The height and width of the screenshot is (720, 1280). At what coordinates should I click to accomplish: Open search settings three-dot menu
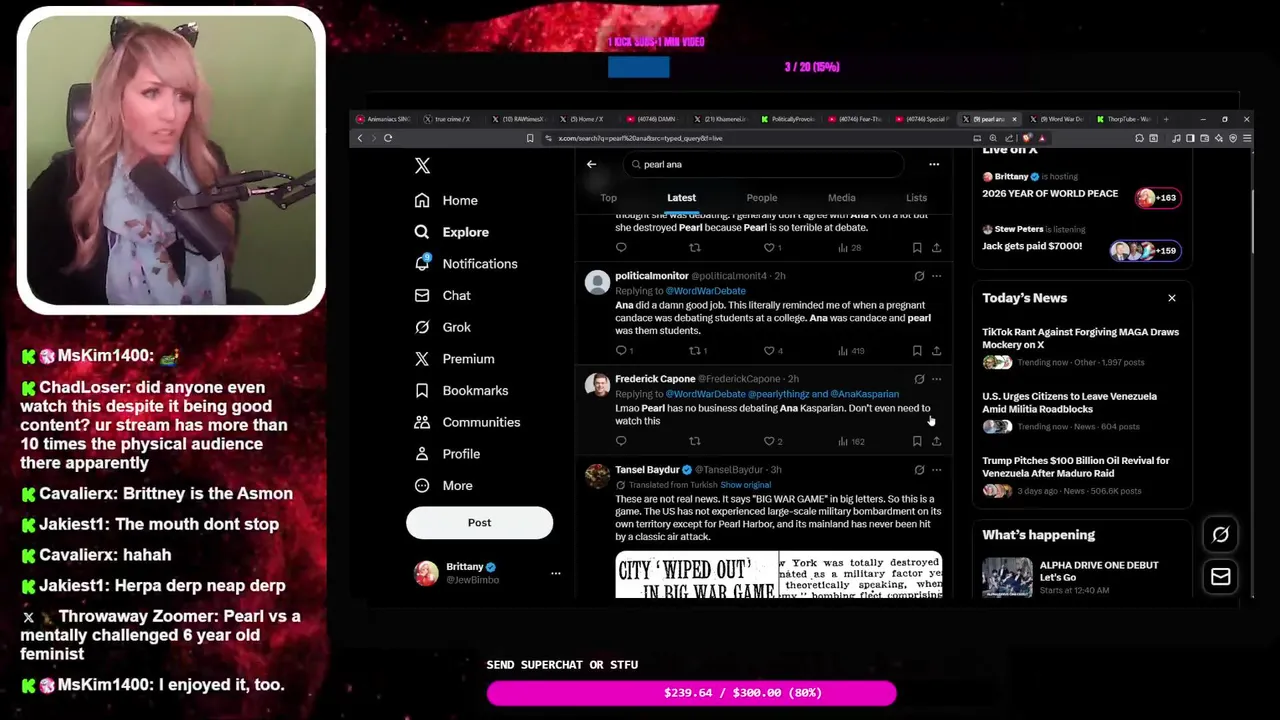click(934, 164)
